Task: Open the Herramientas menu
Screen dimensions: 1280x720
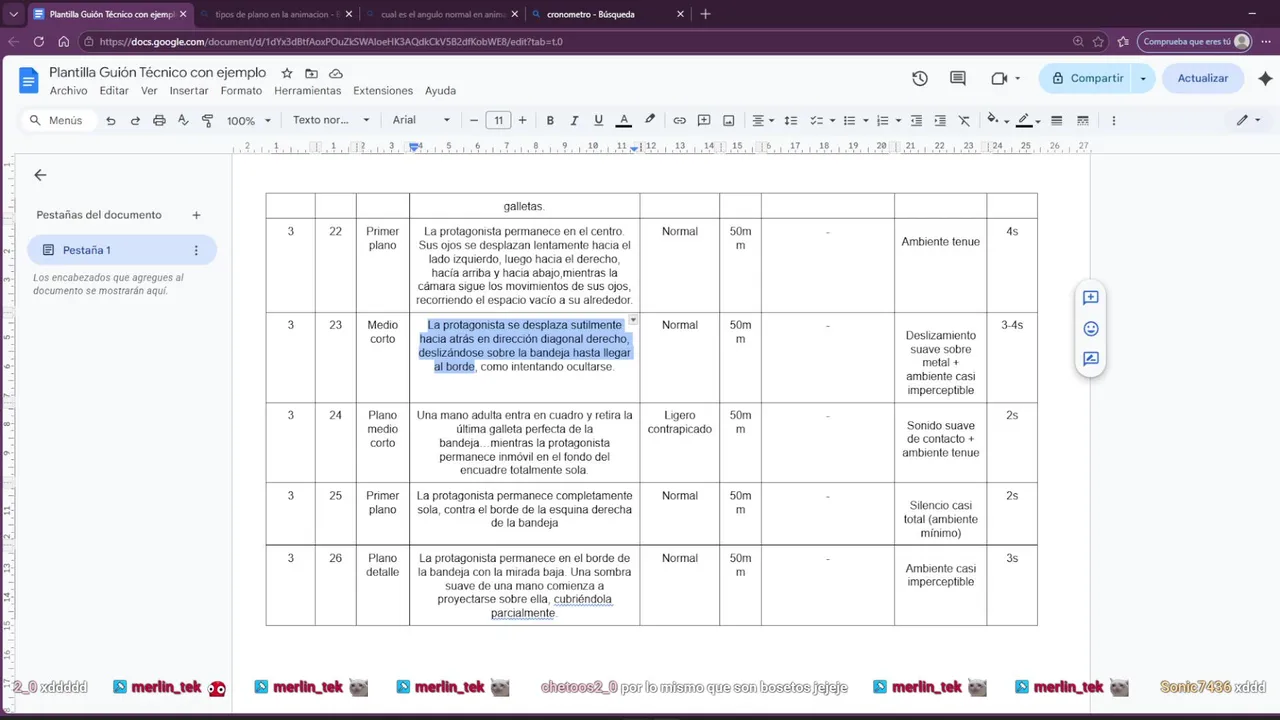Action: [x=307, y=91]
